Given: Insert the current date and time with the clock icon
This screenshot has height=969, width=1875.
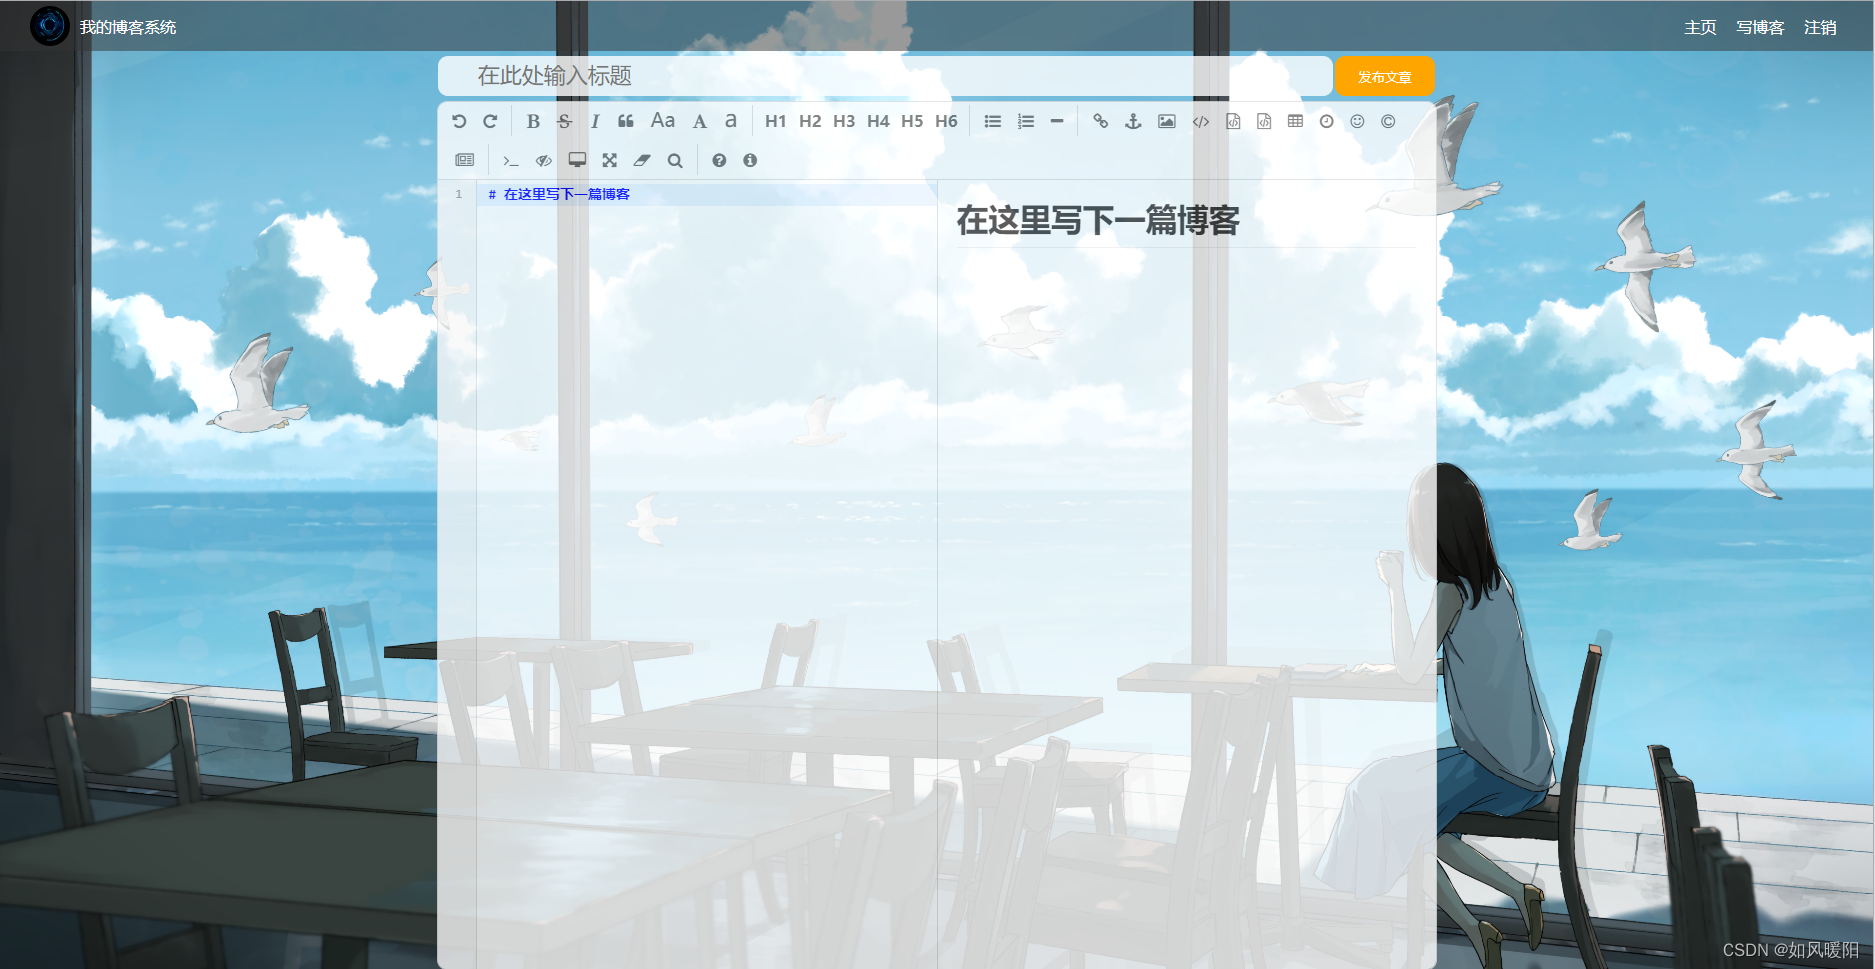Looking at the screenshot, I should tap(1326, 121).
